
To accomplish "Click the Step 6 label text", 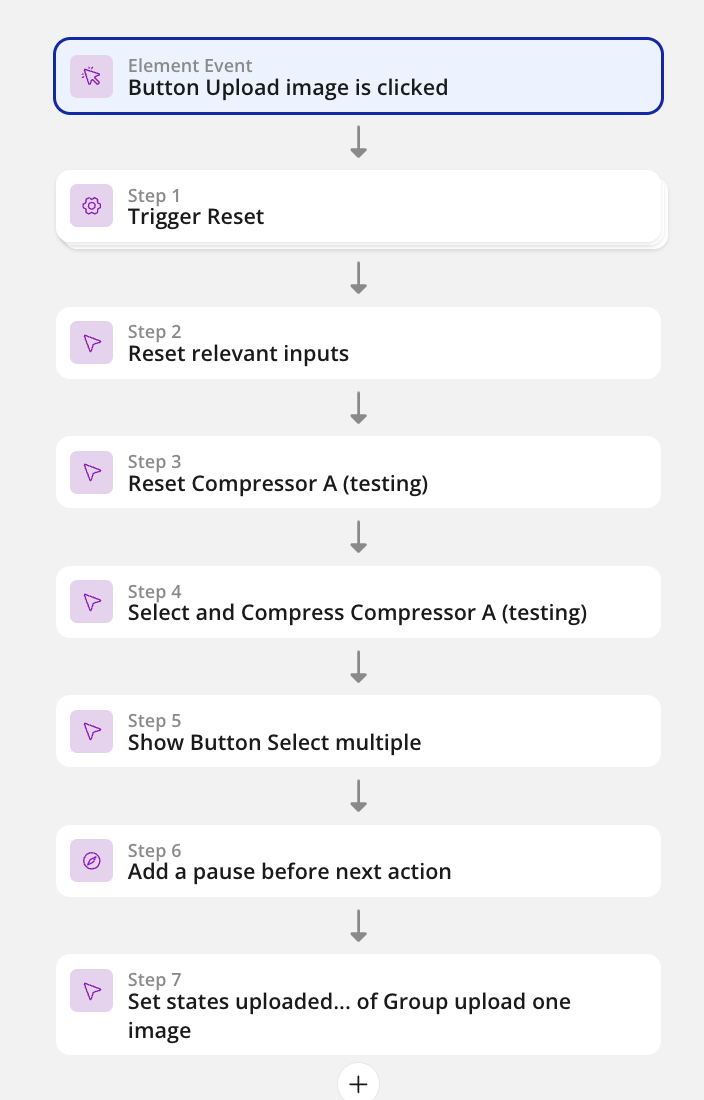I will pos(154,851).
